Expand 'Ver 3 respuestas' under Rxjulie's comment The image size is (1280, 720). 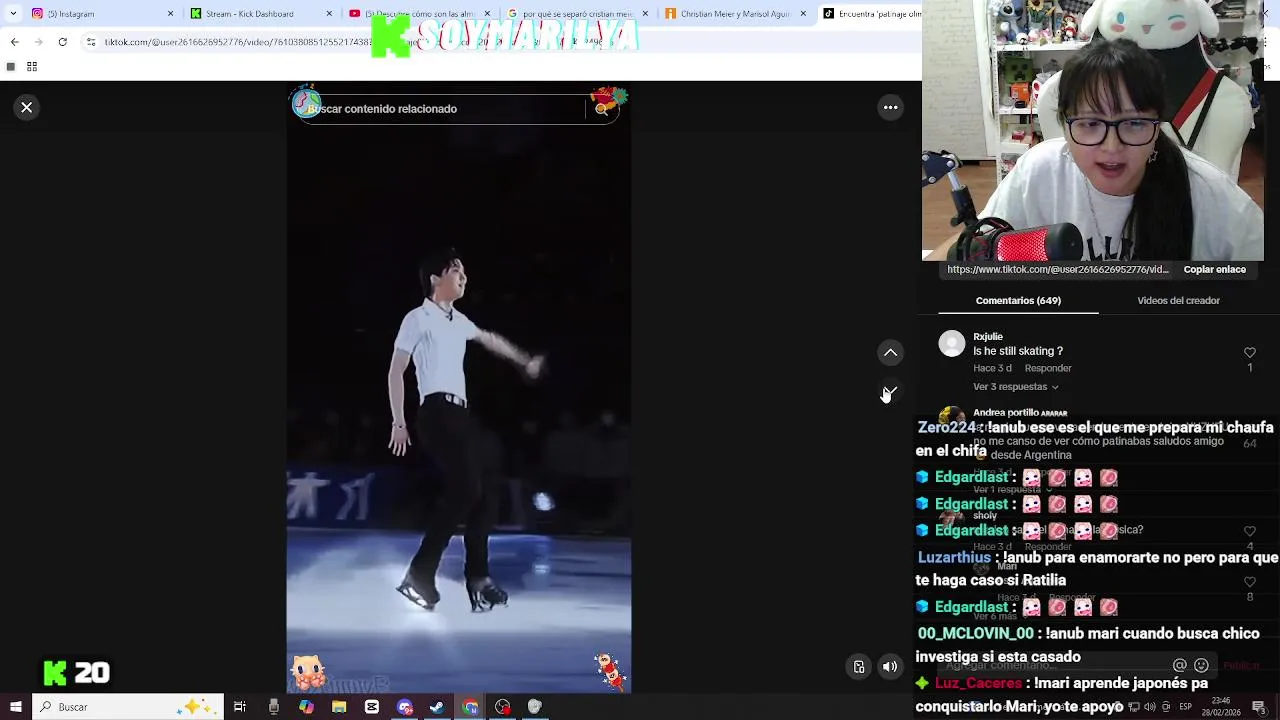point(1015,387)
